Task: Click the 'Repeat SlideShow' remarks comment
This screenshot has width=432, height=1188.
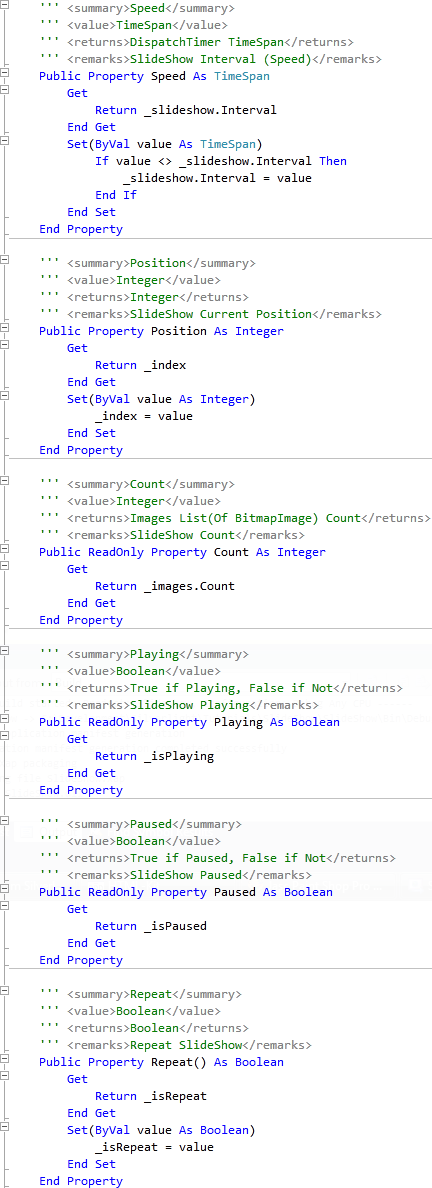Action: (x=186, y=1044)
